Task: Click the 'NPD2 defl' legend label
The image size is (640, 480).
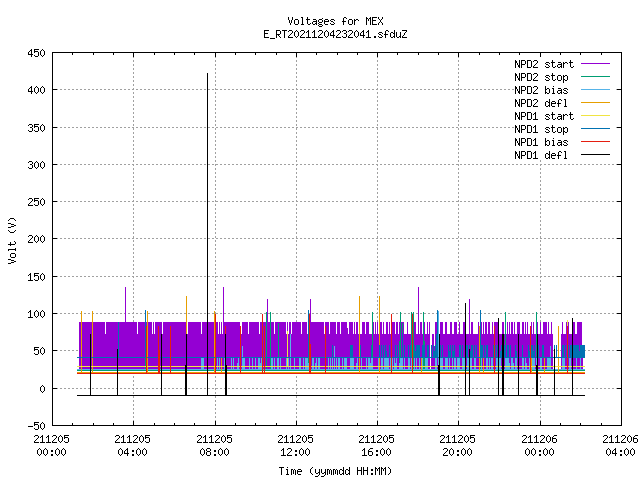Action: (x=541, y=103)
